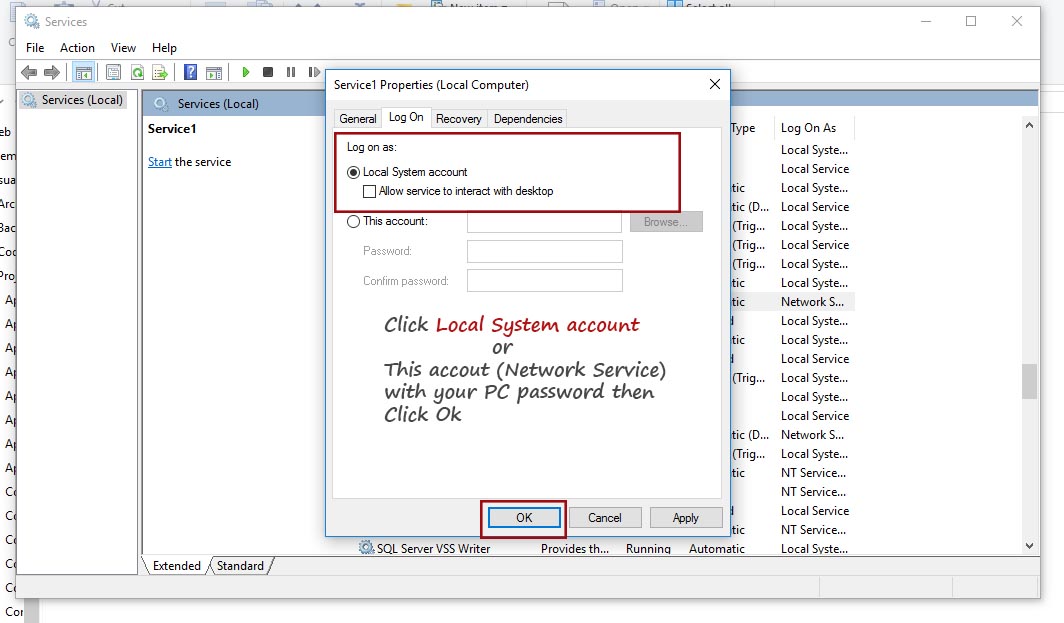Start the service with green play icon
Image resolution: width=1064 pixels, height=623 pixels.
pos(246,72)
